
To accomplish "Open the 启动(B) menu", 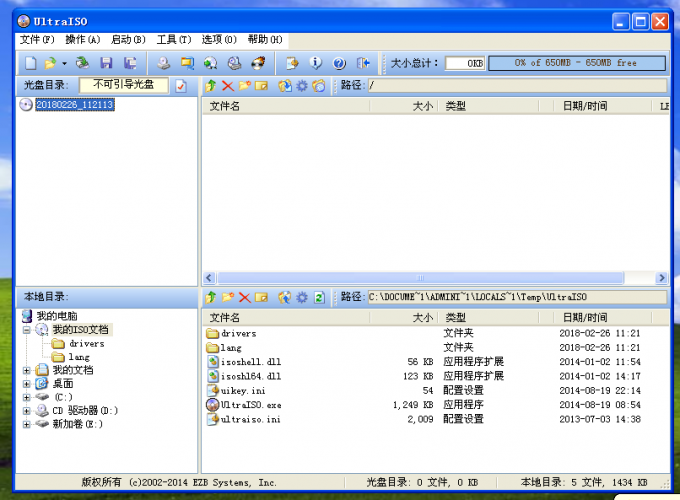I will coord(128,39).
